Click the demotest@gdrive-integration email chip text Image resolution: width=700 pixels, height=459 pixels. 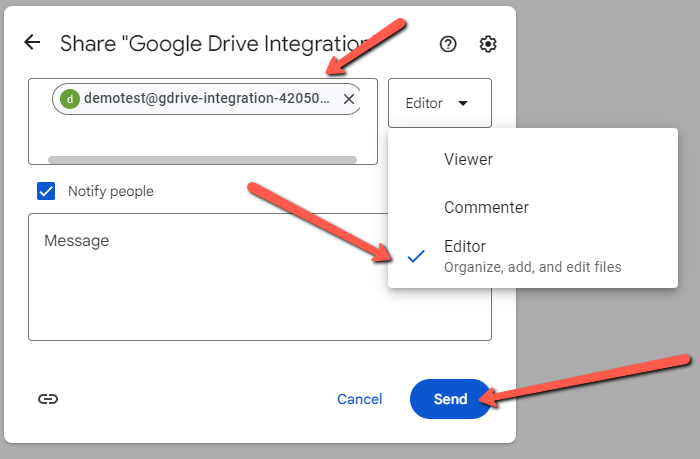(207, 98)
